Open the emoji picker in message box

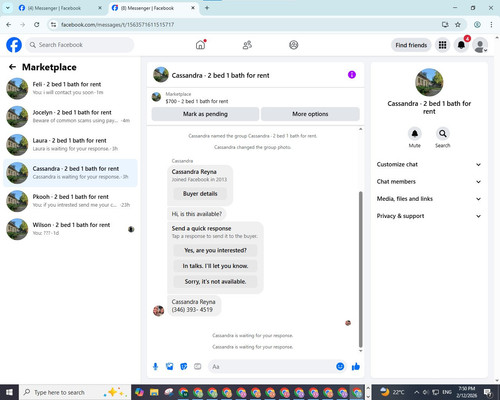[340, 367]
